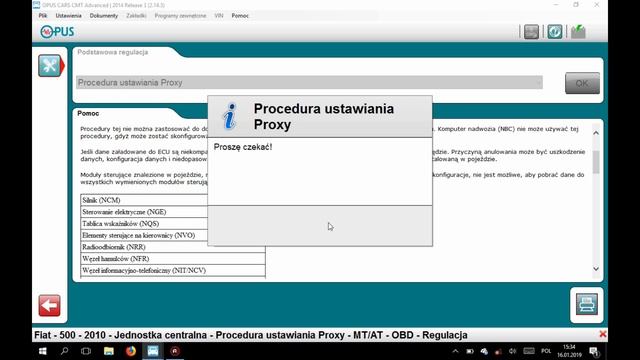Screen dimensions: 640x360
Task: Click the OPUS logo
Action: (57, 31)
